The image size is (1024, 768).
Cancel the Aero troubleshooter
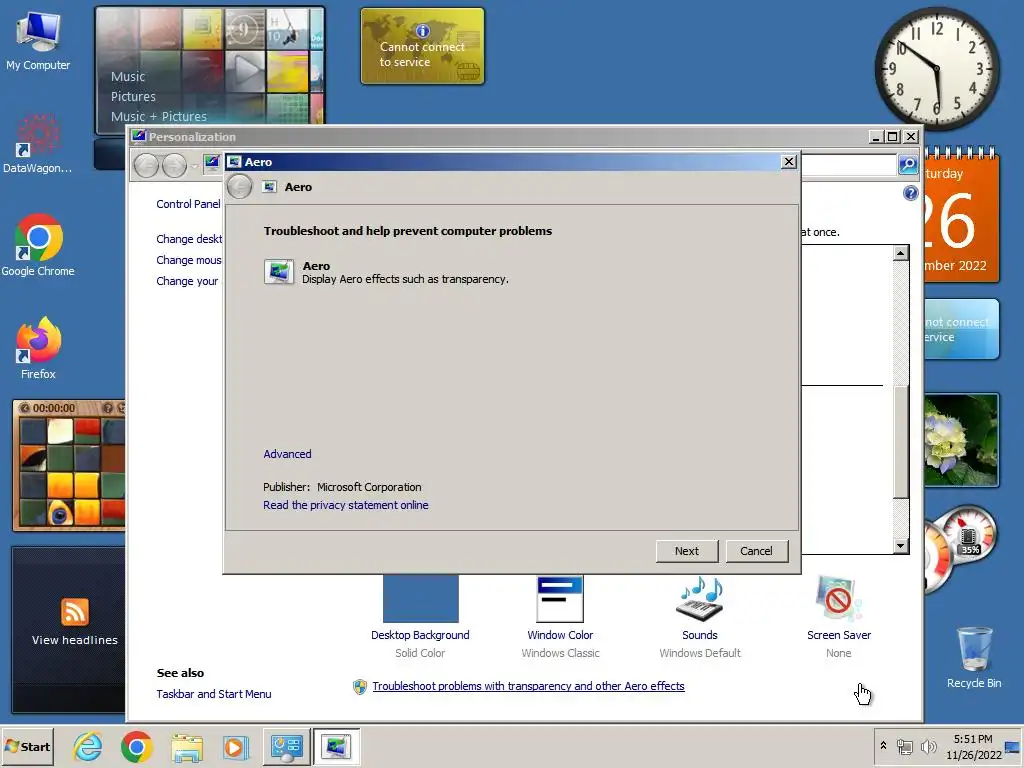(x=756, y=551)
